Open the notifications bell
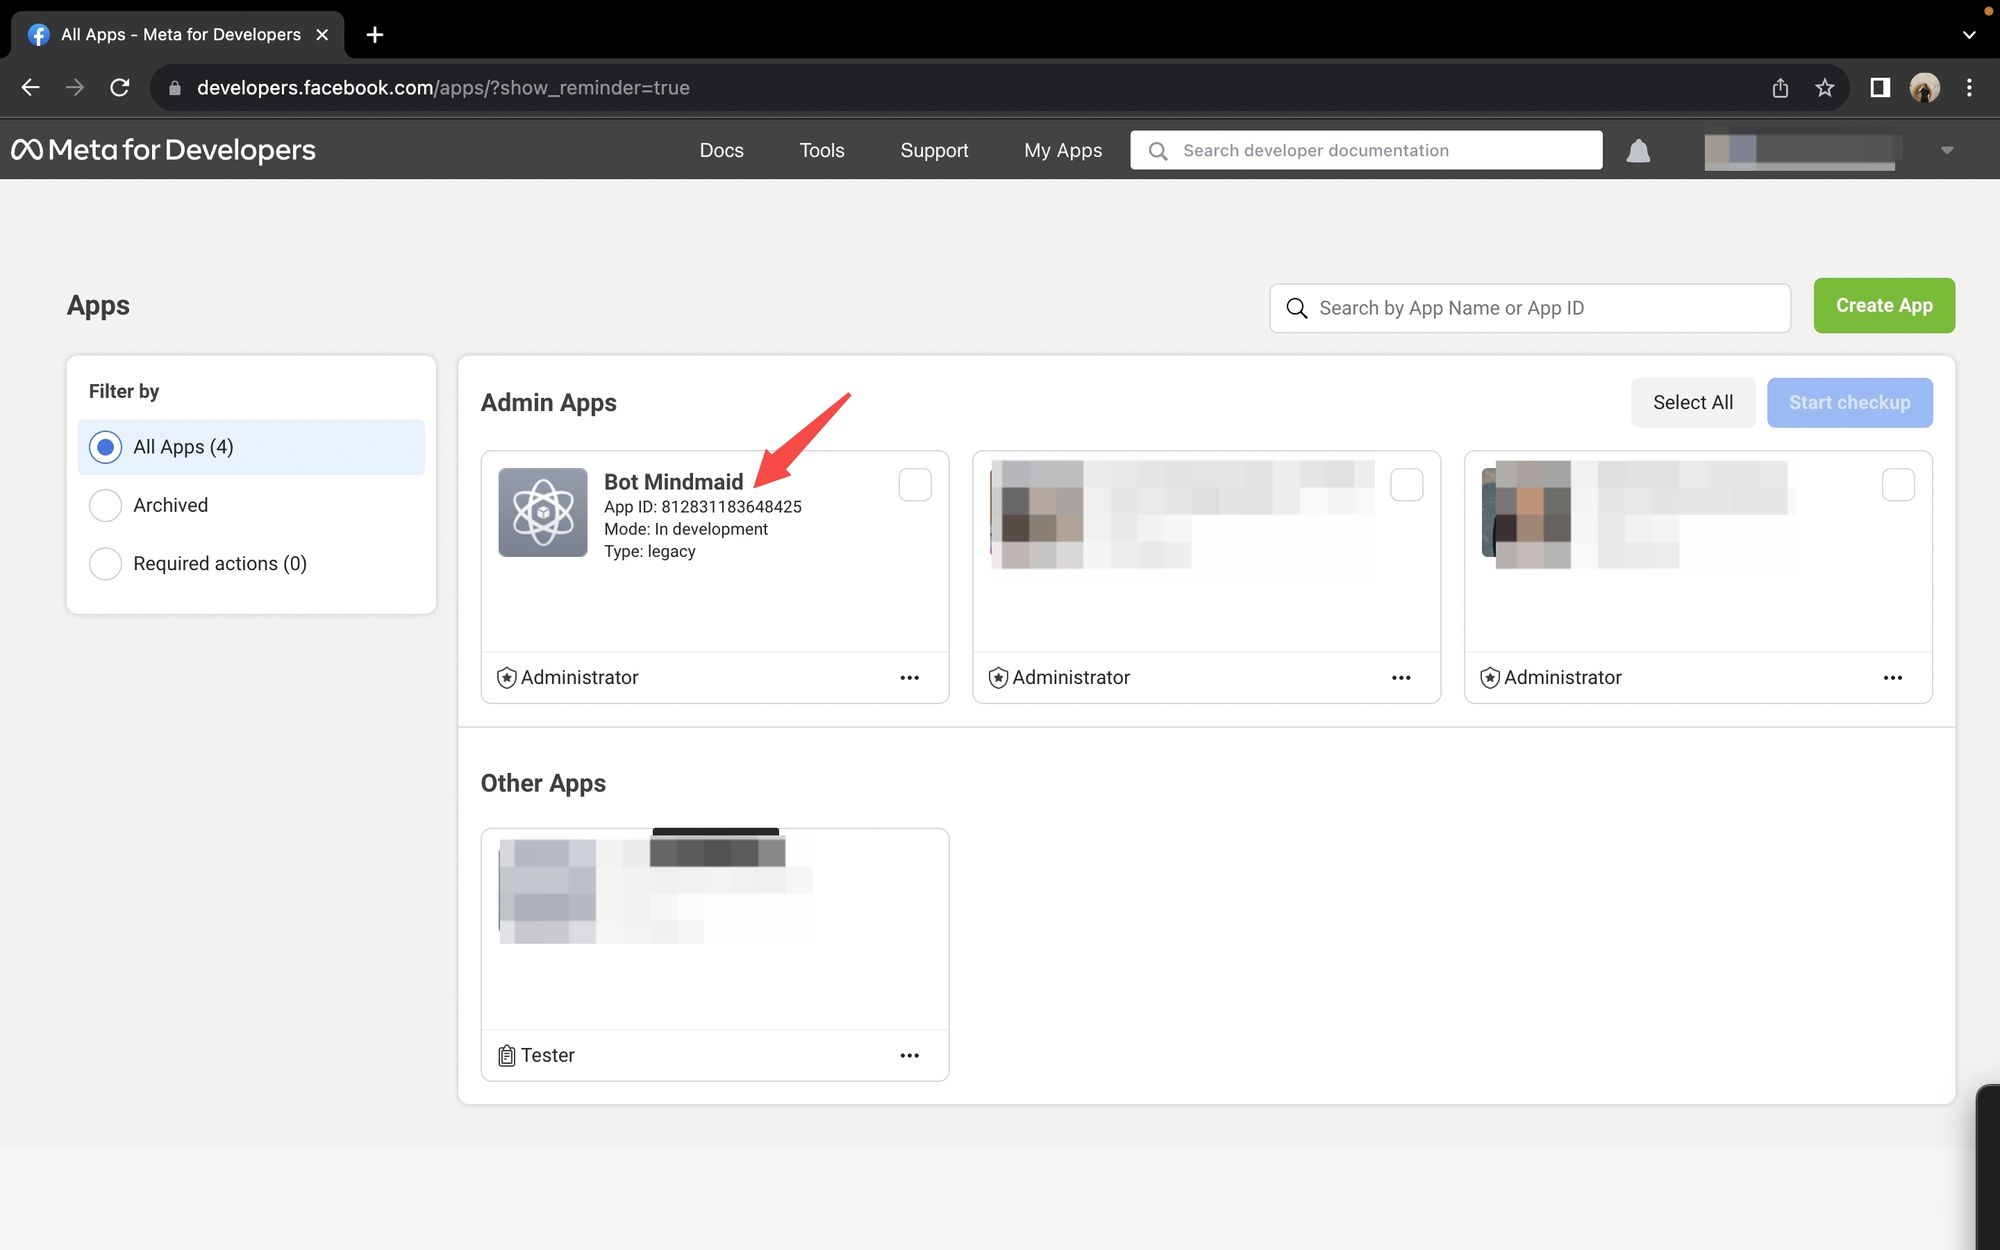This screenshot has height=1250, width=2000. coord(1638,151)
